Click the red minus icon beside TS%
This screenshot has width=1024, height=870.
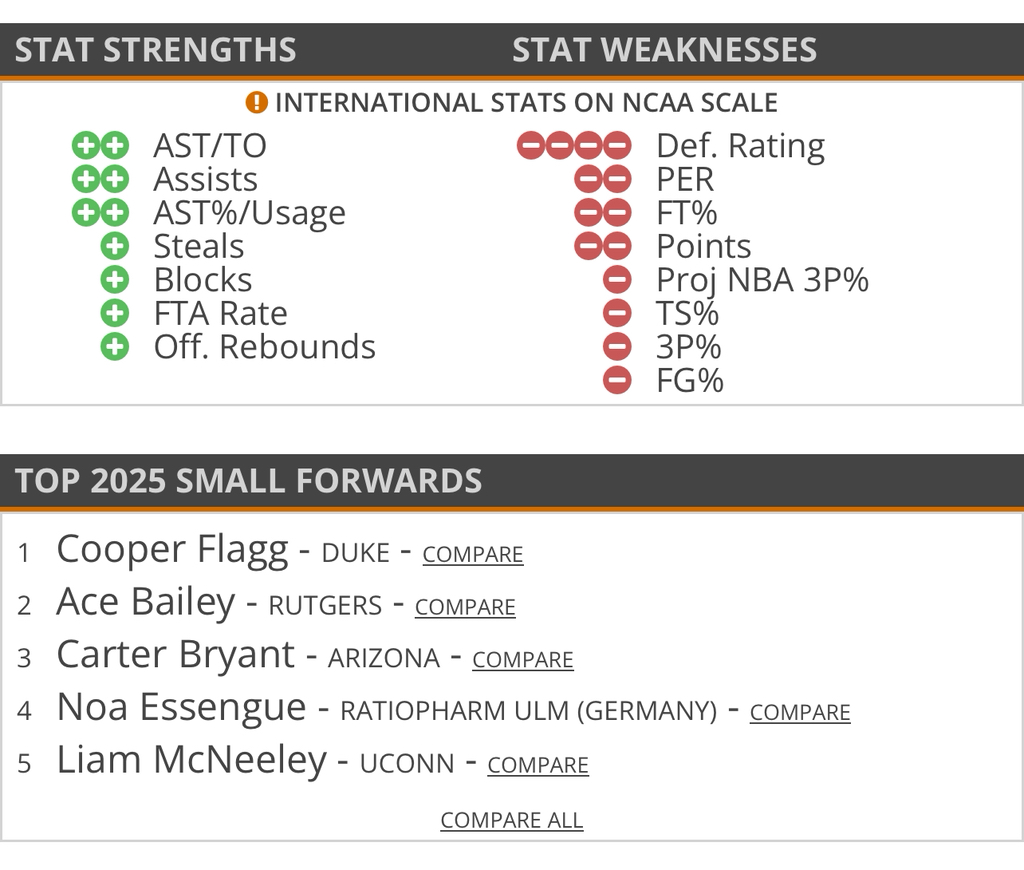pos(617,314)
